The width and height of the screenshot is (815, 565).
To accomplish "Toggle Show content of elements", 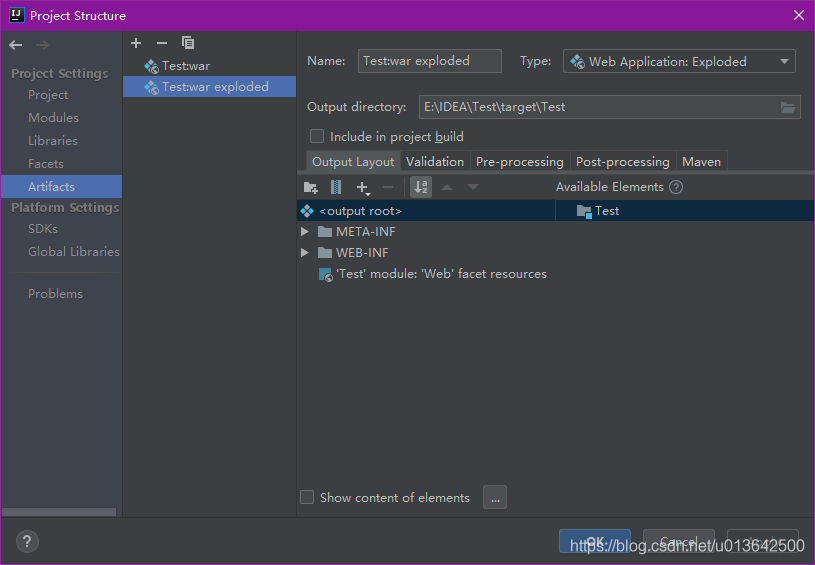I will tap(307, 497).
